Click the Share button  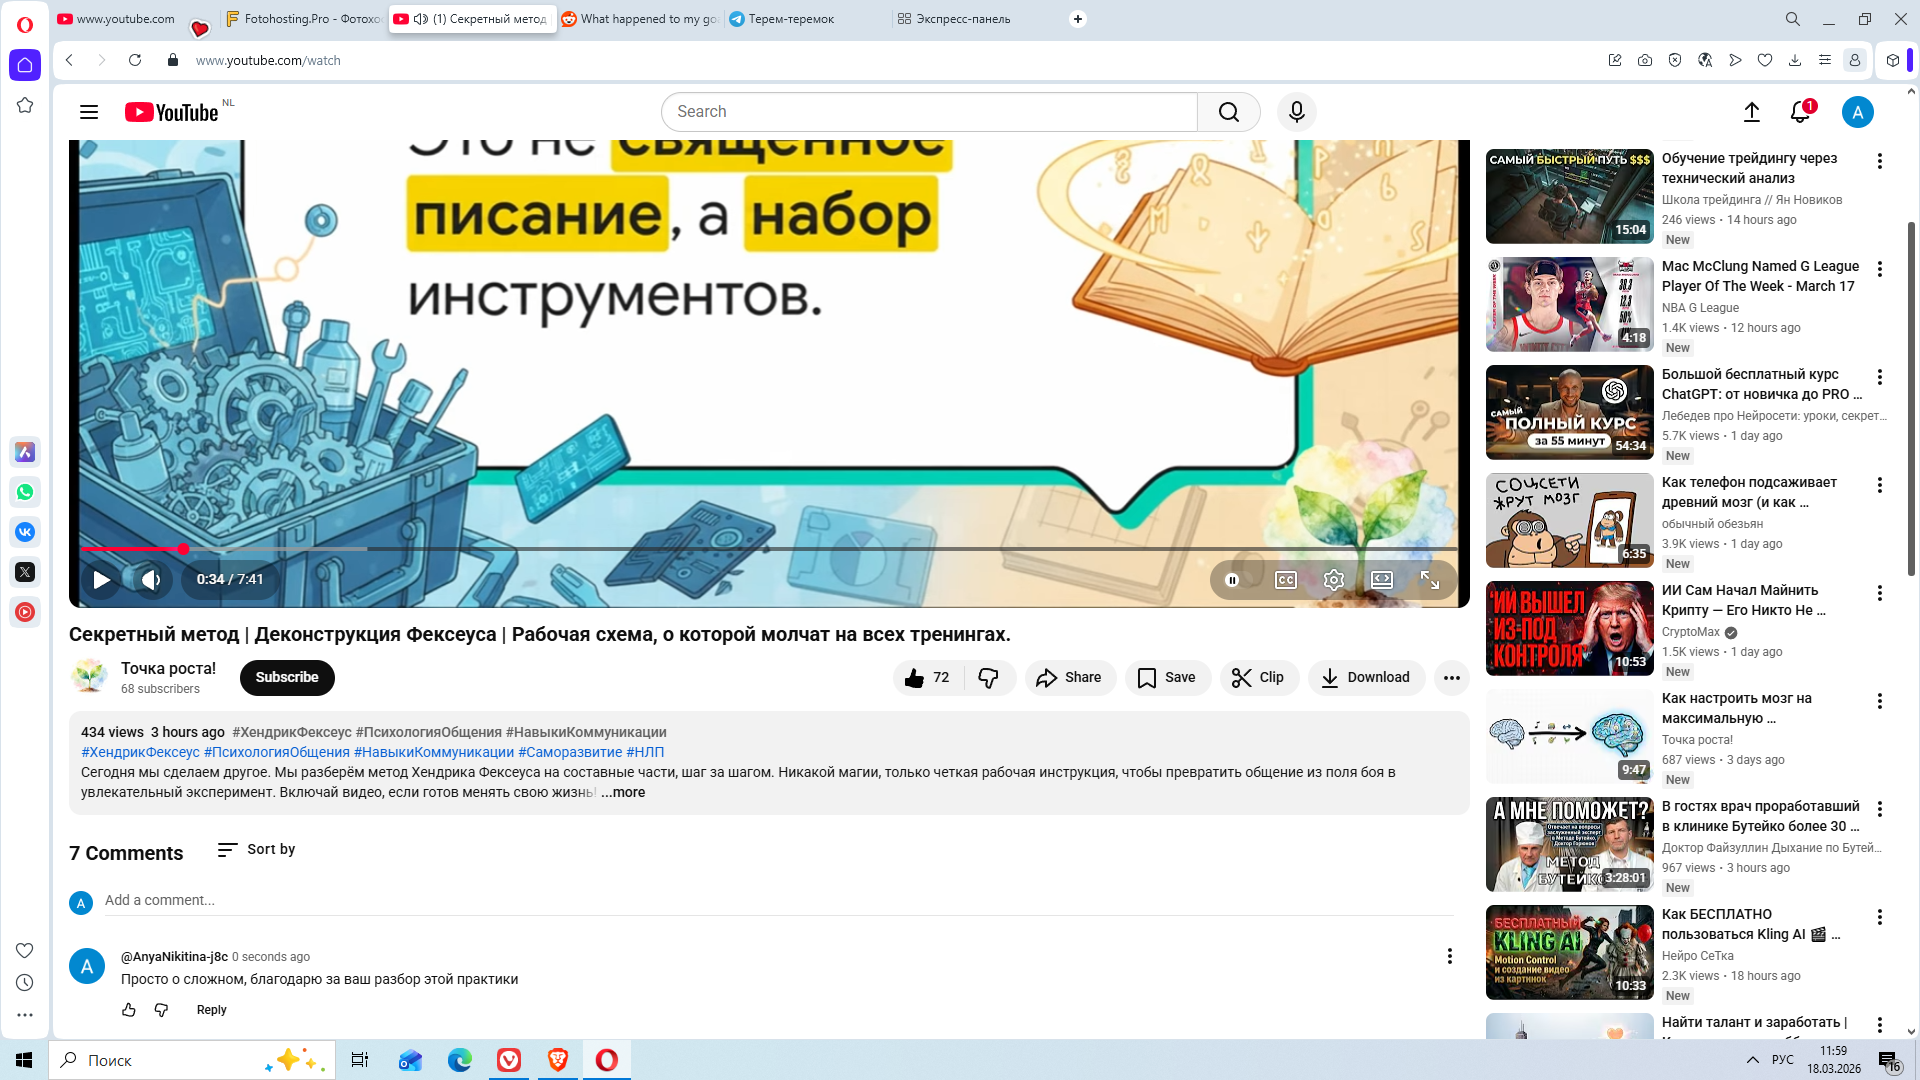pos(1069,678)
